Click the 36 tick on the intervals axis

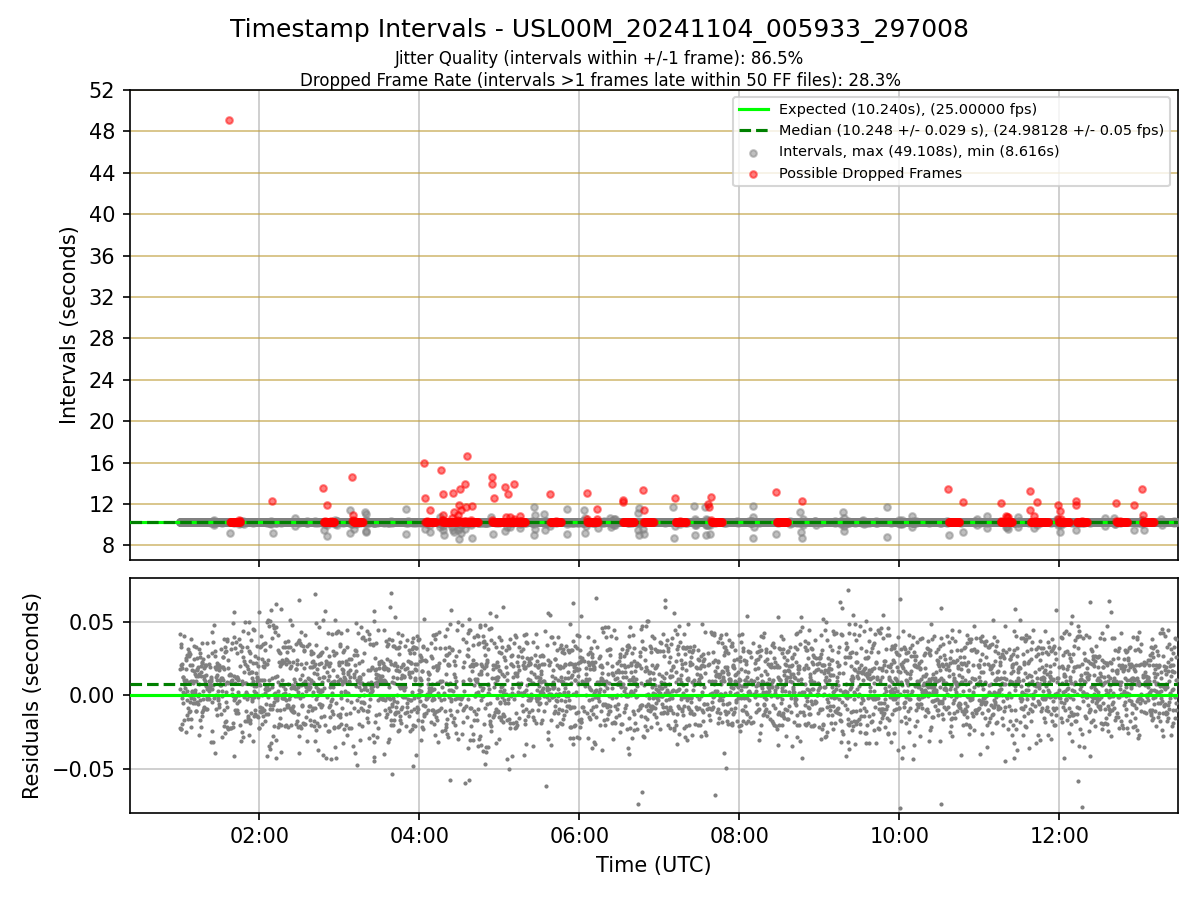tap(105, 256)
